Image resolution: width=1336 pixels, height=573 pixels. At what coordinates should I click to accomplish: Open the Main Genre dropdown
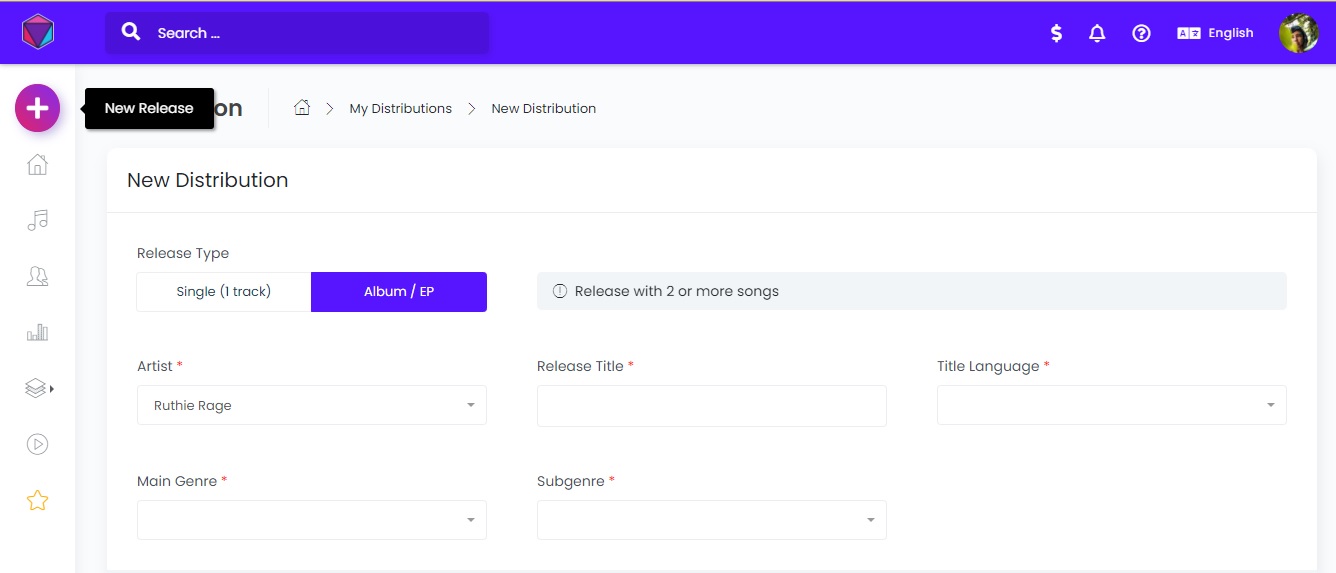312,520
